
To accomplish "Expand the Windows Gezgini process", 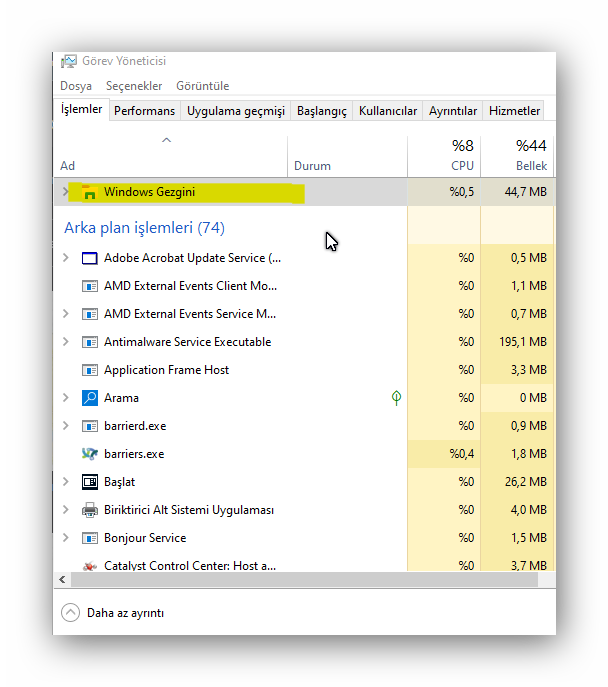I will pyautogui.click(x=65, y=191).
